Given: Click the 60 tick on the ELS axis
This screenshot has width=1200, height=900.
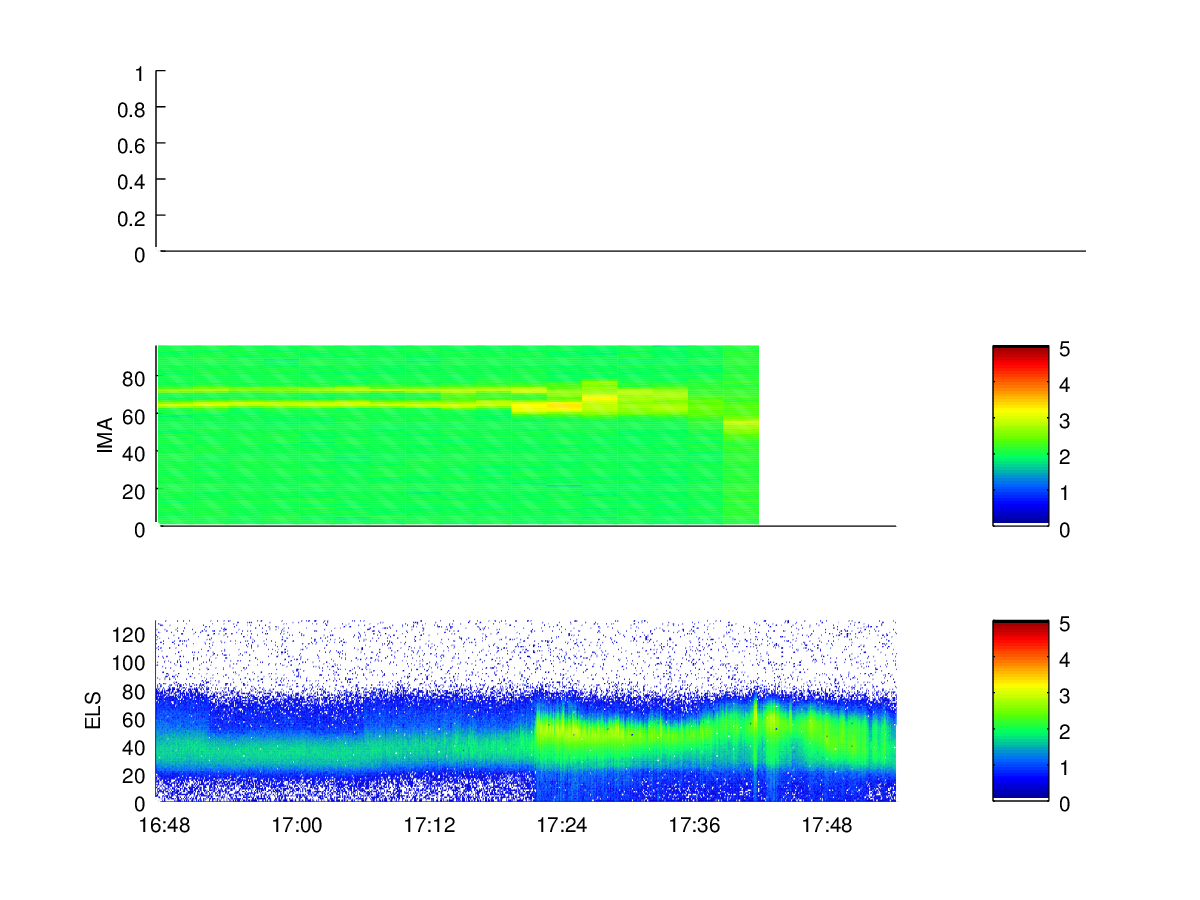Looking at the screenshot, I should [134, 719].
